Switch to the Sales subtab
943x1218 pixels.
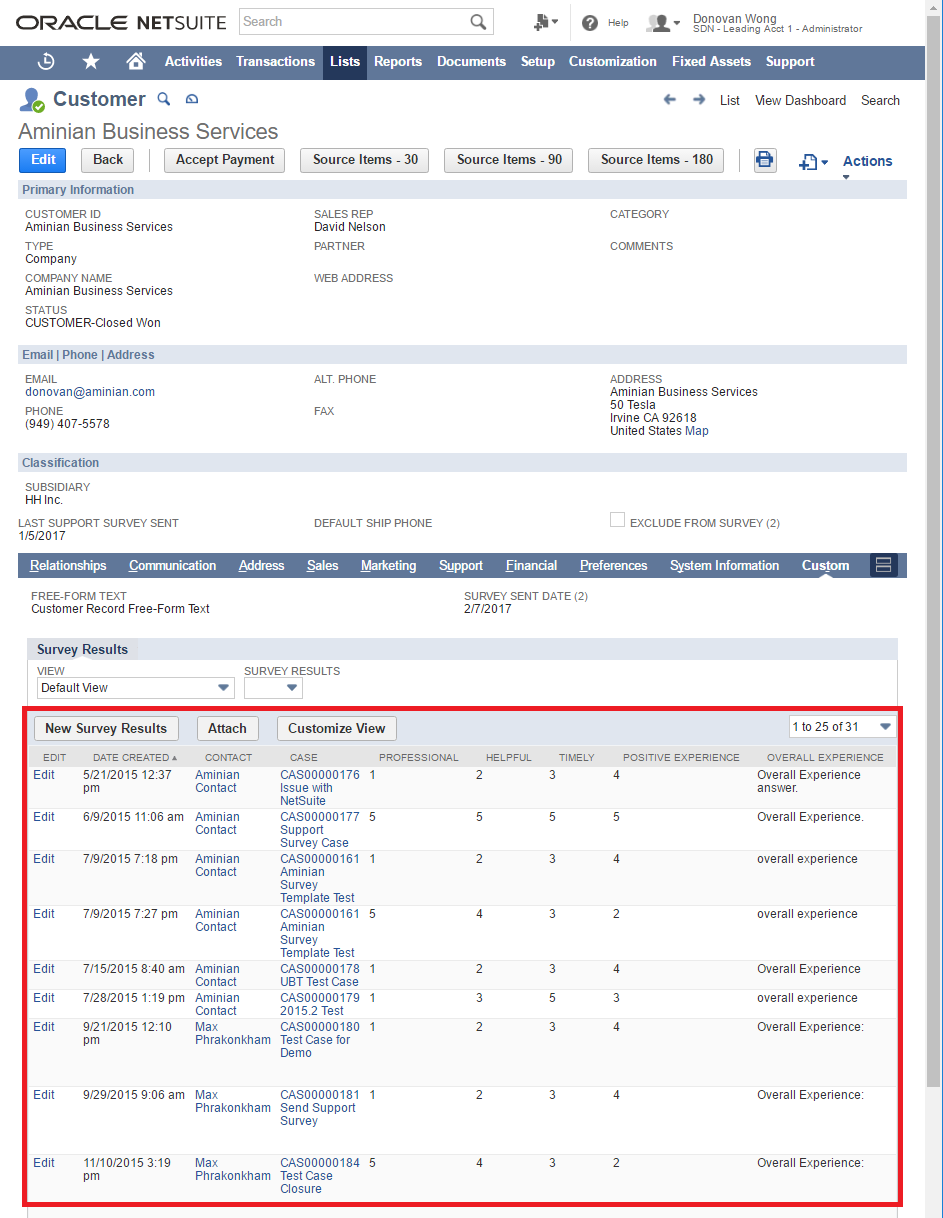point(322,566)
